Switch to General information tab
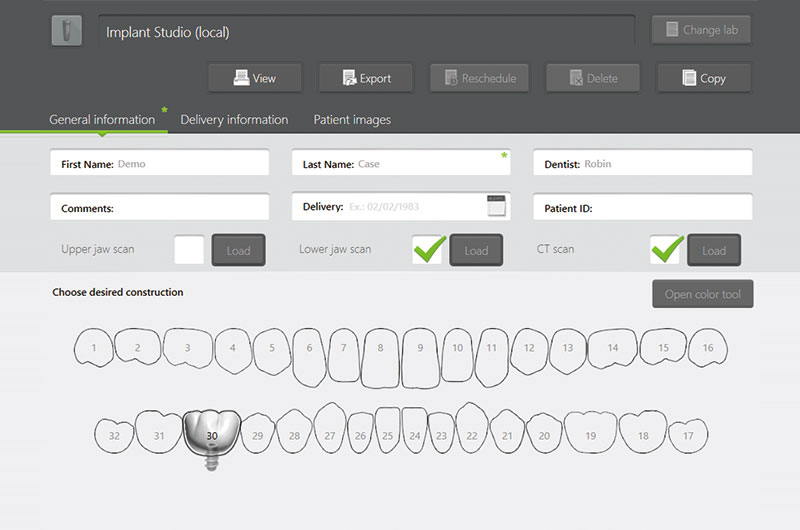The width and height of the screenshot is (800, 530). pyautogui.click(x=102, y=119)
